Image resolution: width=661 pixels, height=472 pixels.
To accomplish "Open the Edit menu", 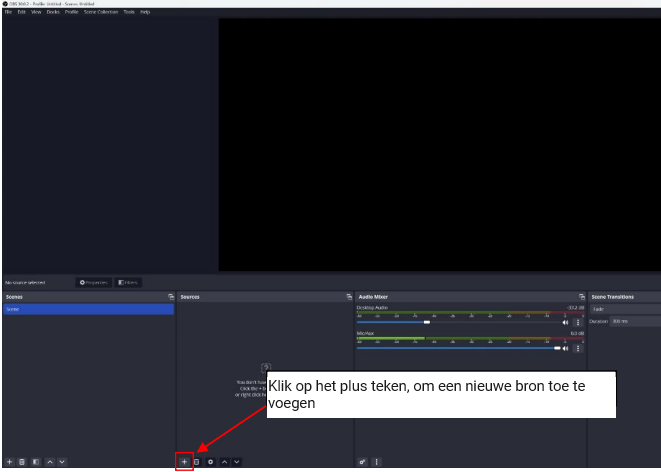I will (21, 12).
